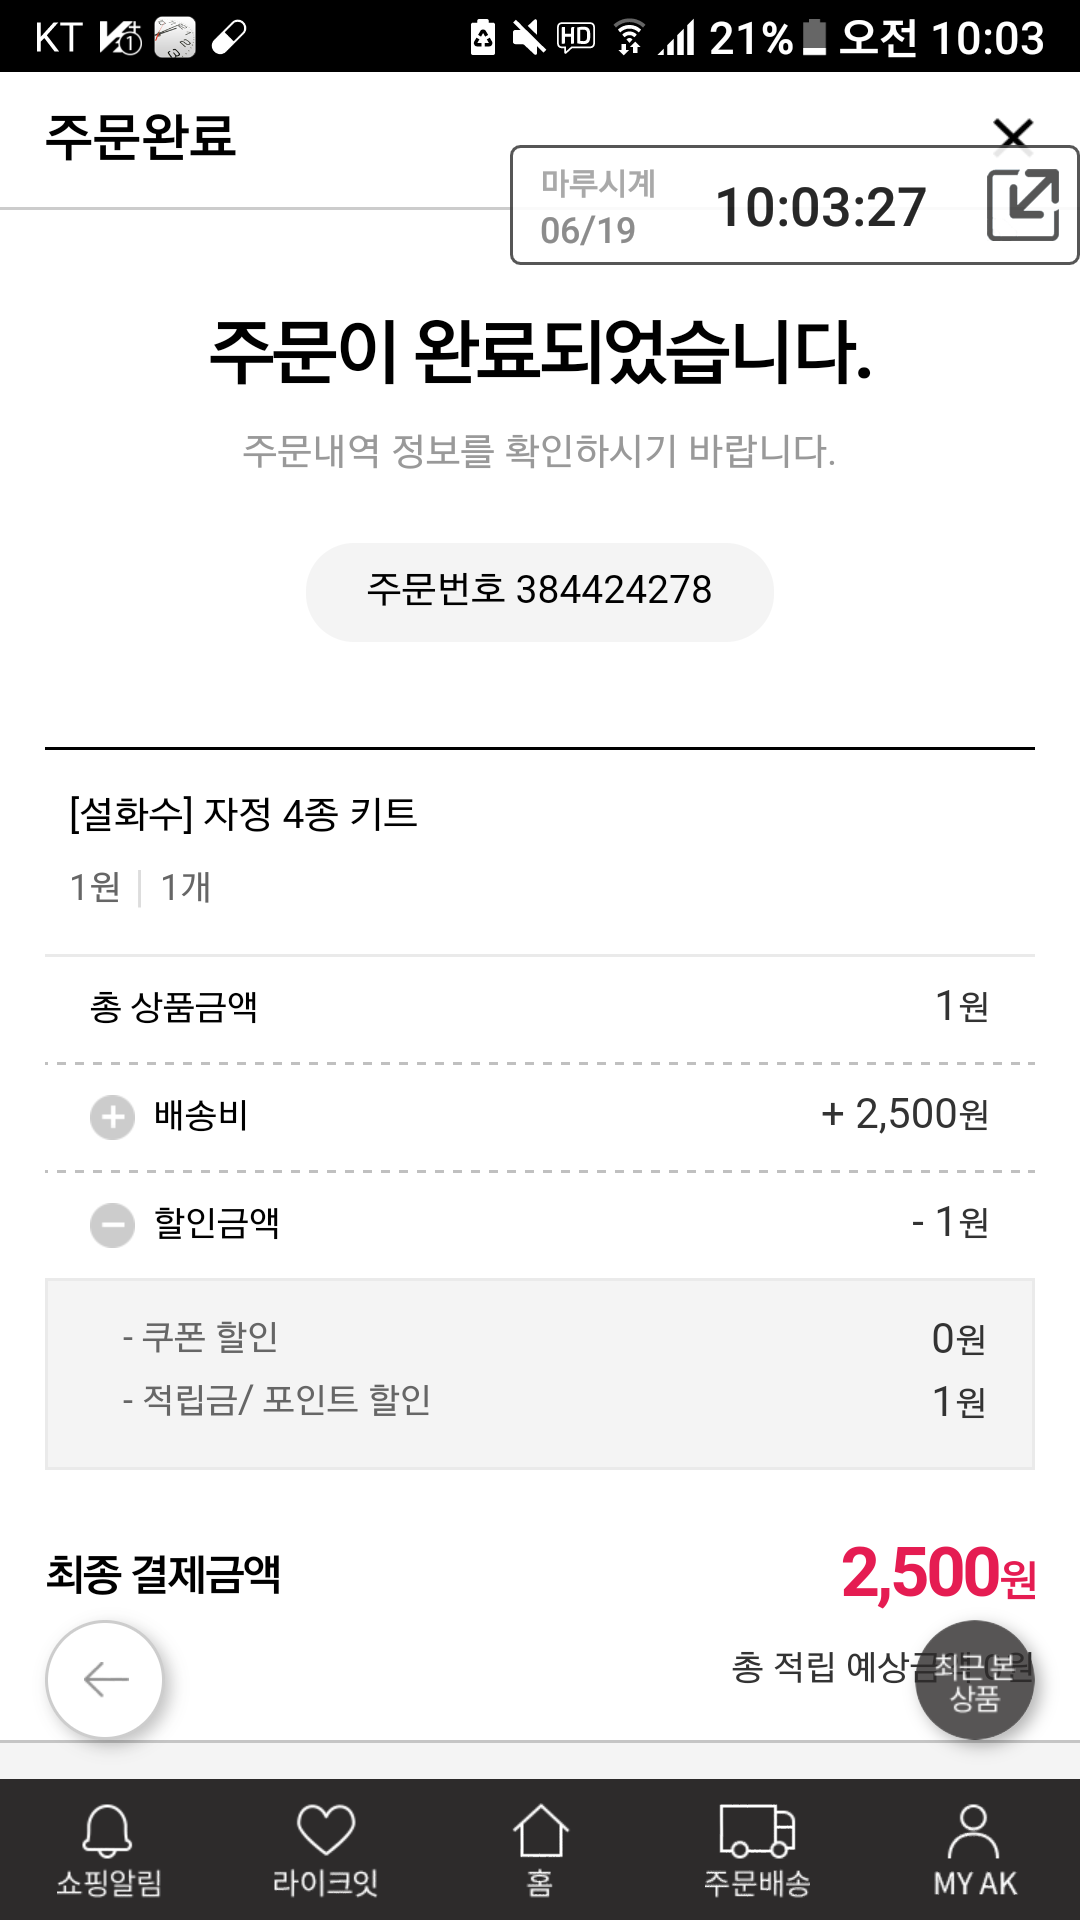1080x1920 pixels.
Task: Tap the Wi-Fi icon in status bar
Action: pos(629,37)
